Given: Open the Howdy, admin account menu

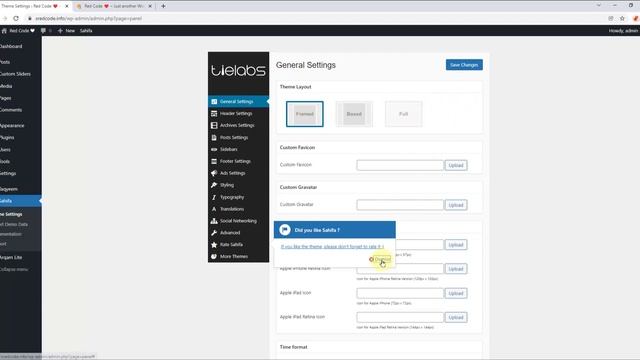Looking at the screenshot, I should coord(623,31).
